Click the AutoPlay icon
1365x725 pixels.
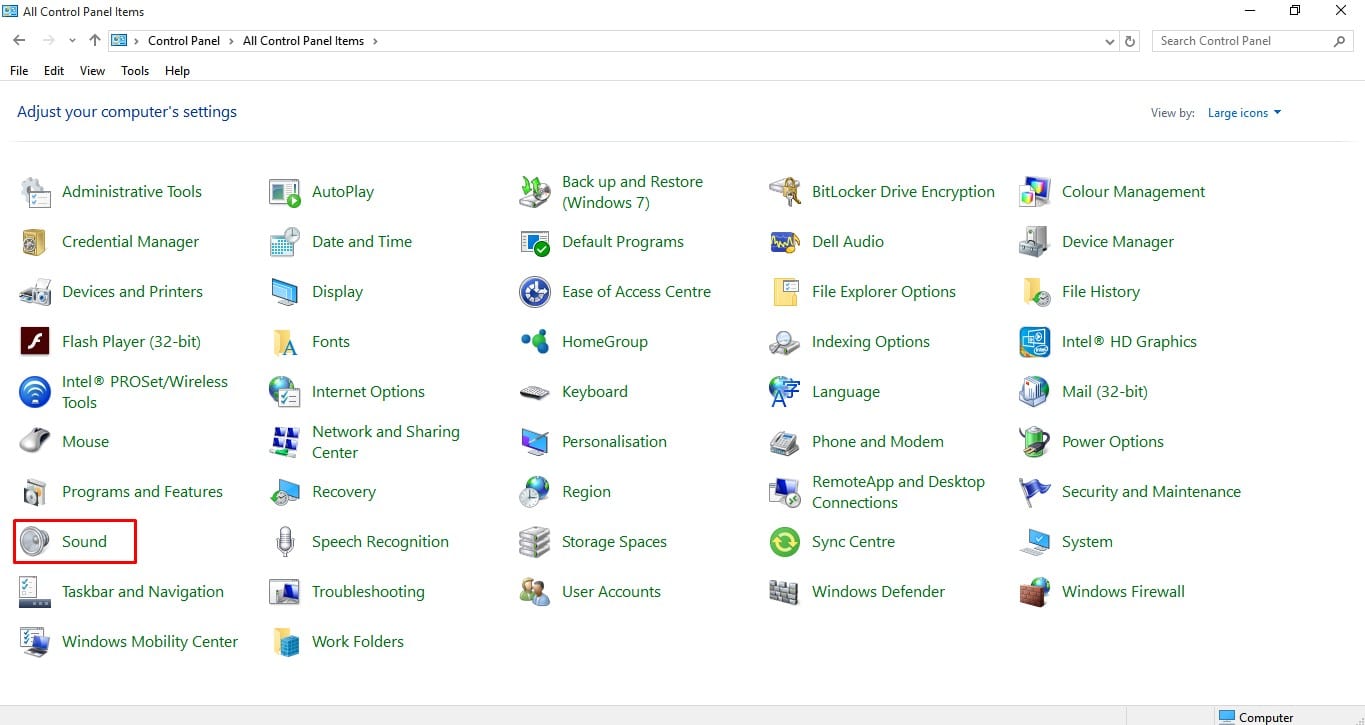285,192
